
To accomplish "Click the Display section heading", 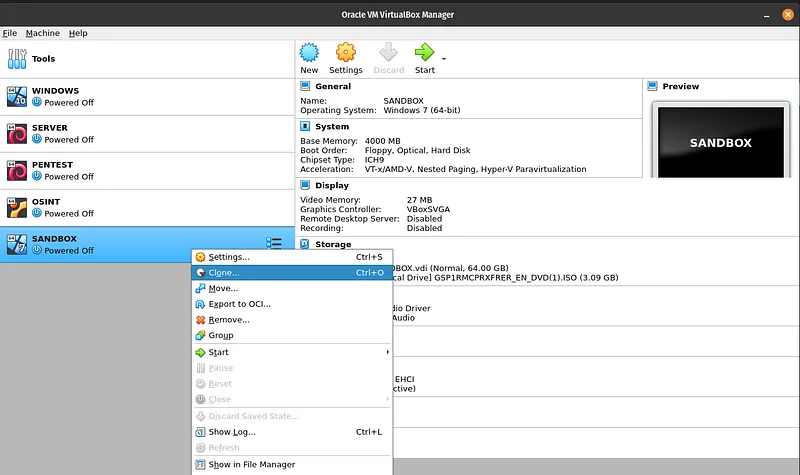I will 332,185.
